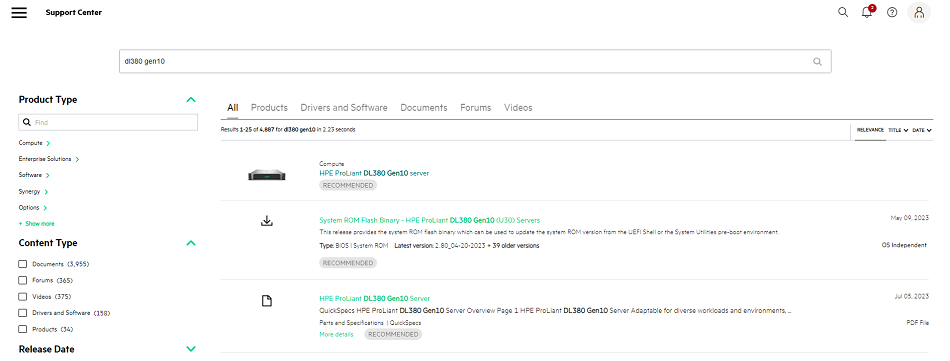Click RECOMMENDED badge beside More details
This screenshot has width=950, height=361.
click(393, 334)
